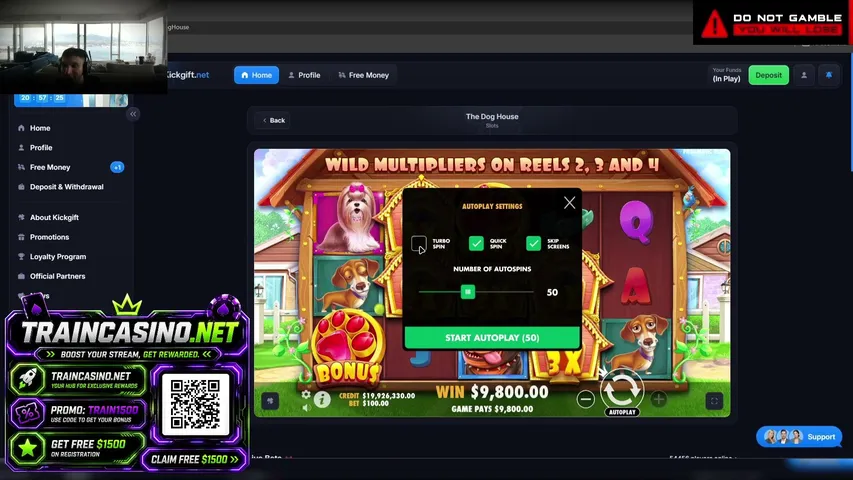This screenshot has width=853, height=480.
Task: Uncheck the Quick Spin checkbox
Action: click(x=476, y=243)
